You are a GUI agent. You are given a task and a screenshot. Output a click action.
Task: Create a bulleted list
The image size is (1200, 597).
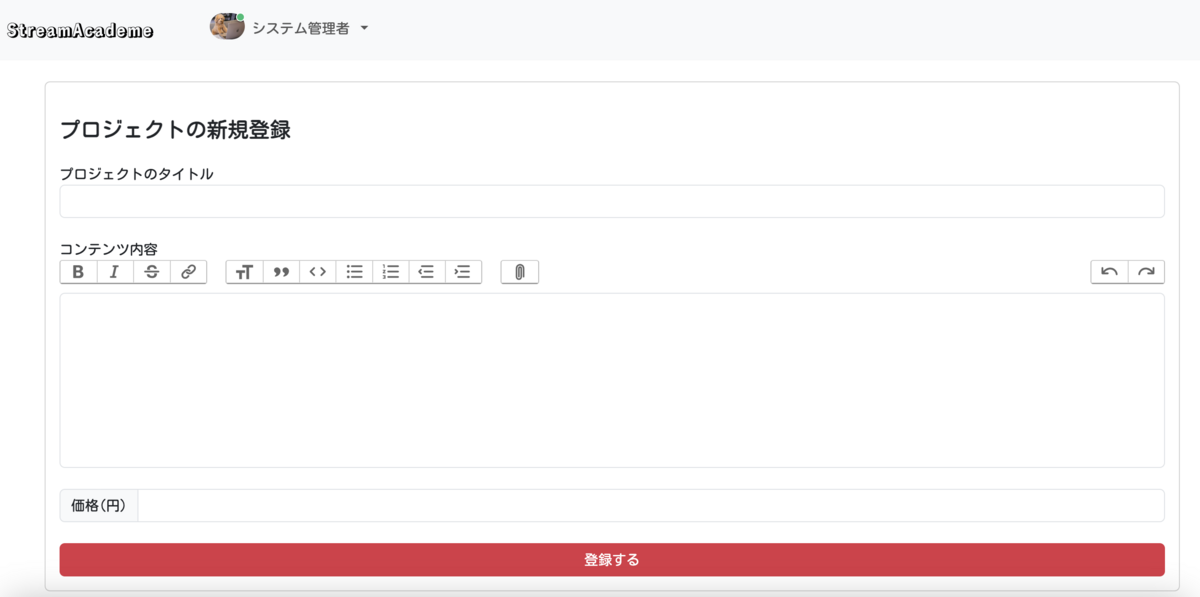coord(354,272)
